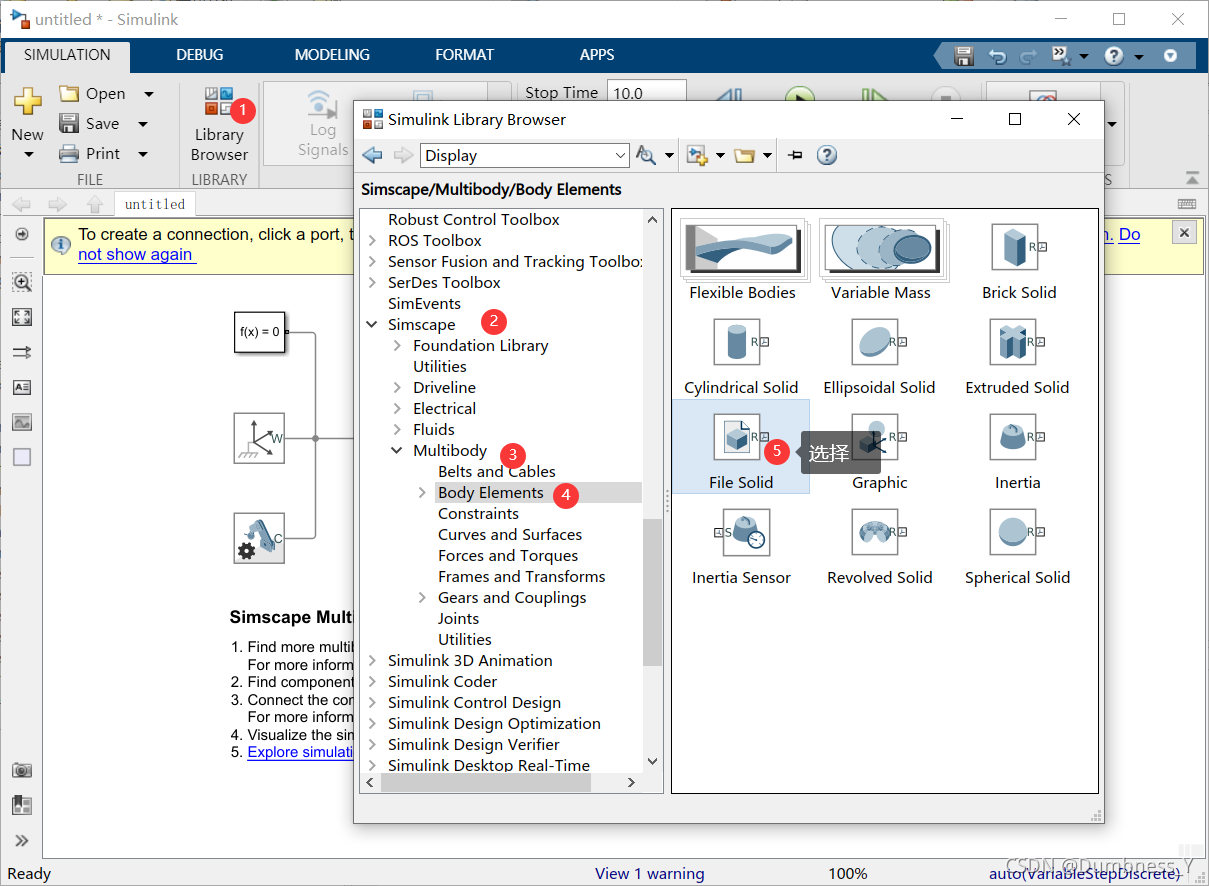
Task: Click the Explore simulation link
Action: click(300, 752)
